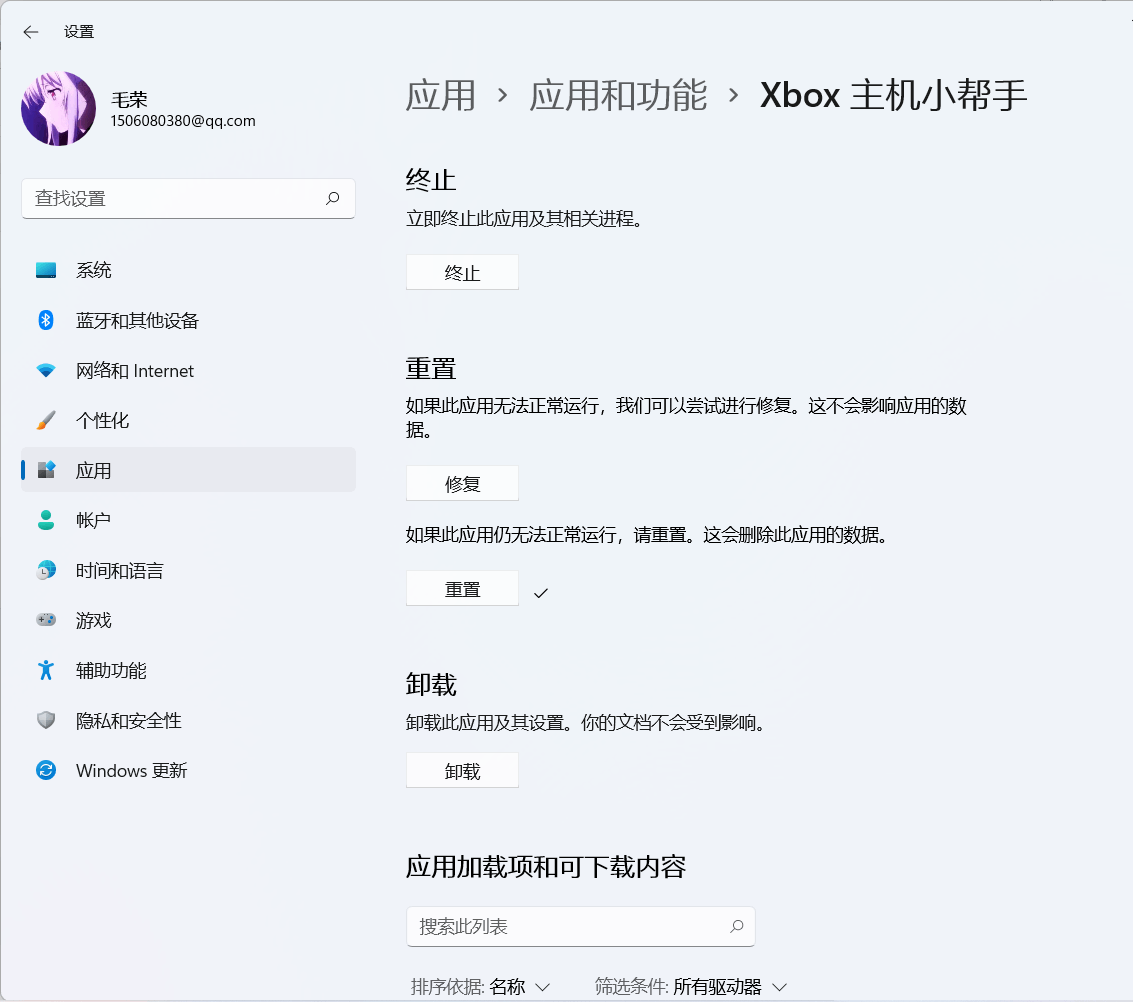Image resolution: width=1133 pixels, height=1002 pixels.
Task: Open the 排序依据: 名称 dropdown
Action: click(481, 987)
